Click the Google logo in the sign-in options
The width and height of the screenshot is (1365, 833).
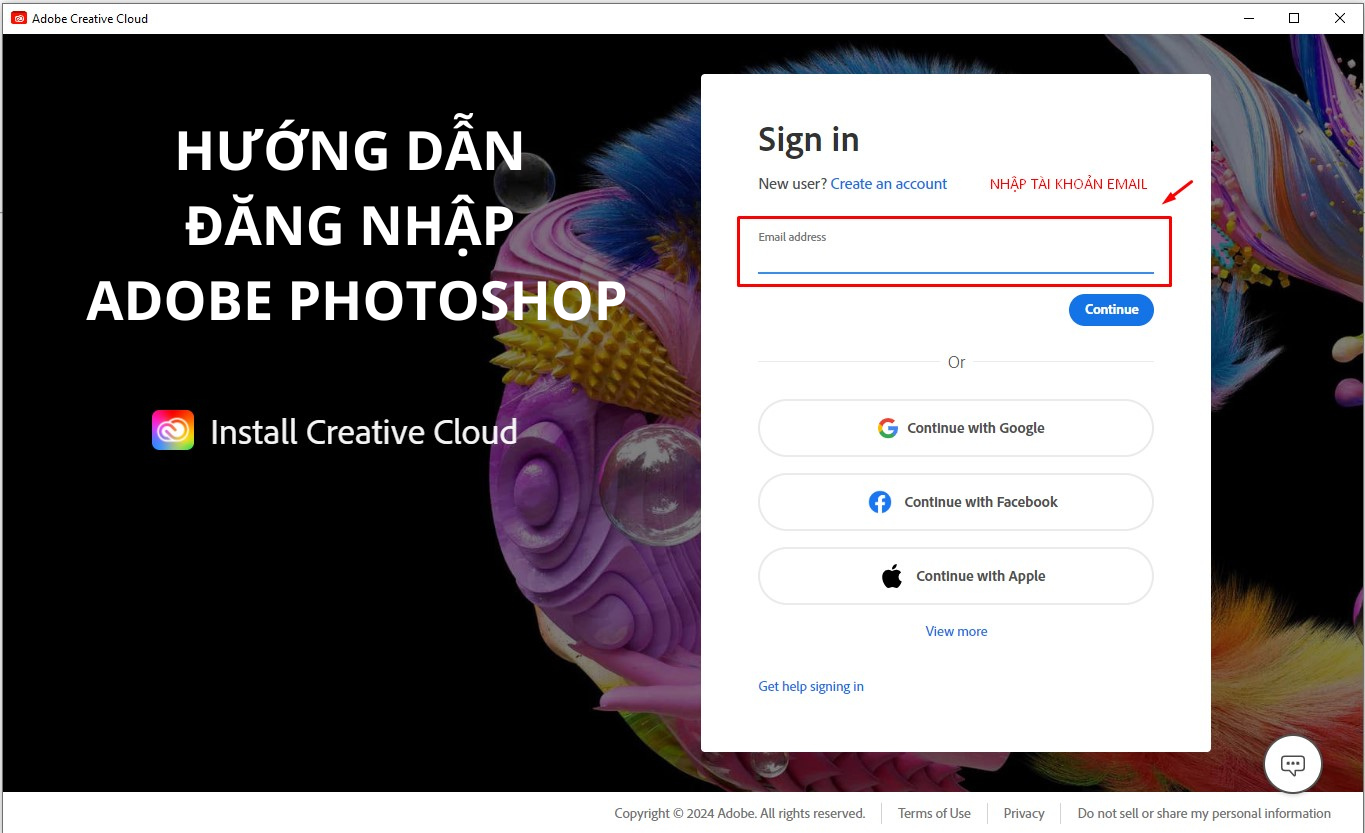pos(887,428)
